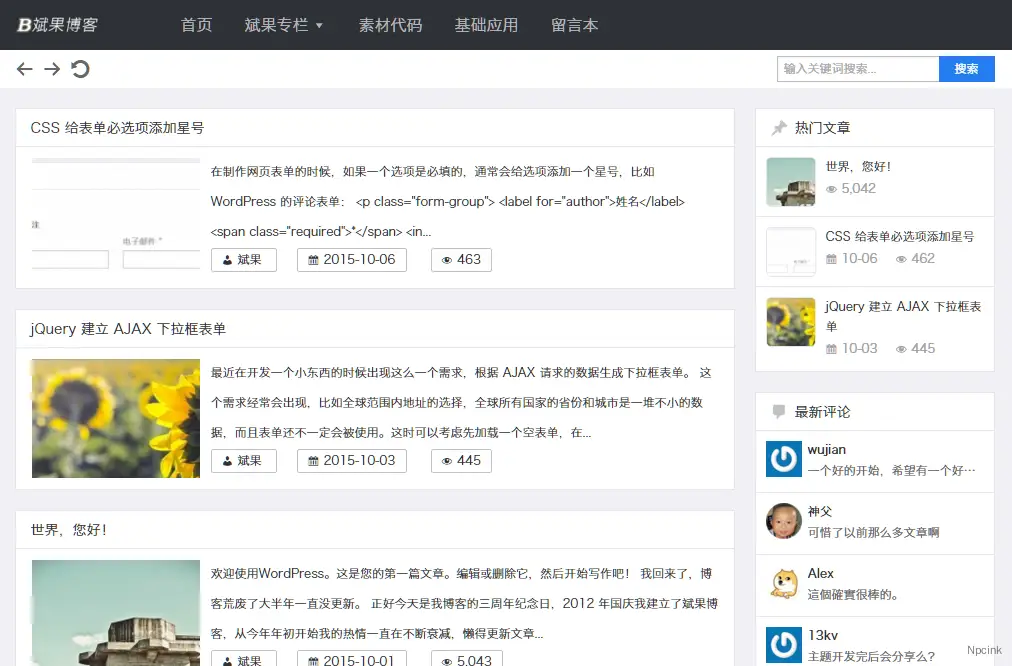Click the comment icon beside 最新评论

point(779,411)
